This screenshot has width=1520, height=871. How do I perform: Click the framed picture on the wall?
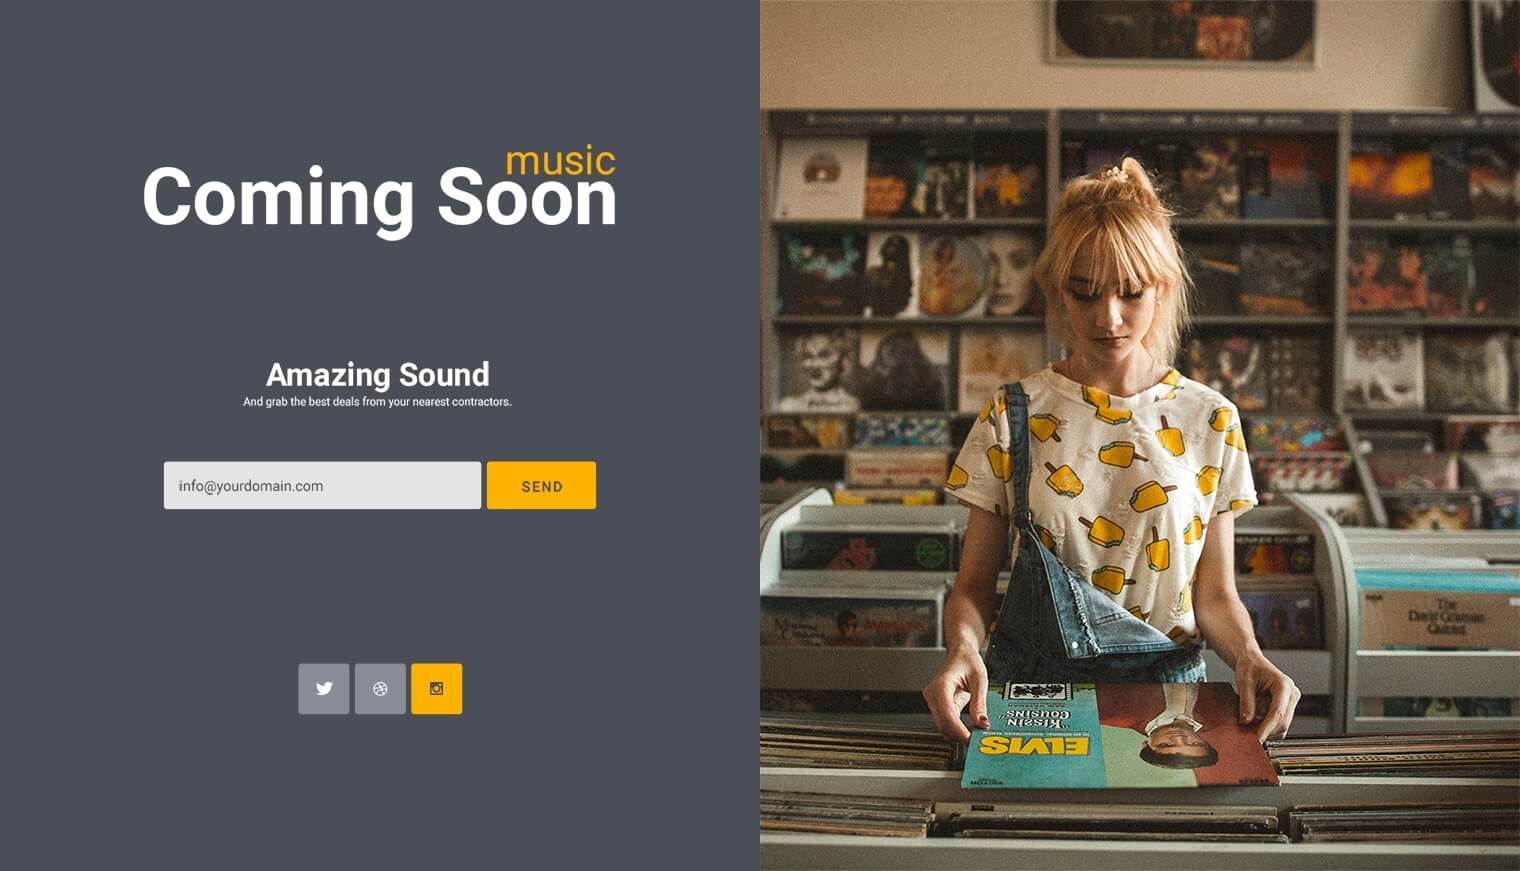point(1183,30)
